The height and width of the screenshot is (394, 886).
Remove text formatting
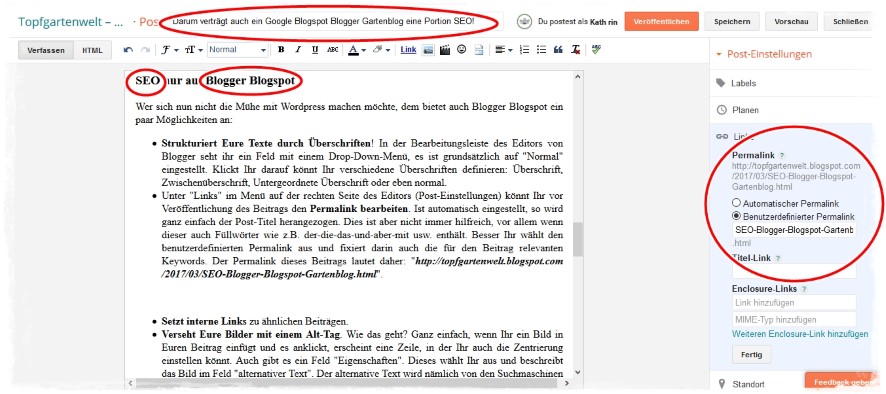coord(575,50)
